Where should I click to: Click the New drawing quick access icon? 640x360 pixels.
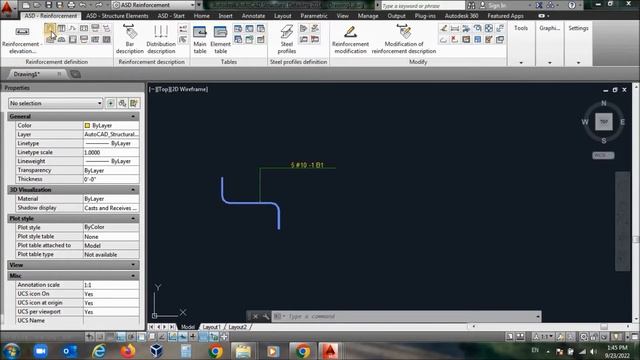point(26,5)
